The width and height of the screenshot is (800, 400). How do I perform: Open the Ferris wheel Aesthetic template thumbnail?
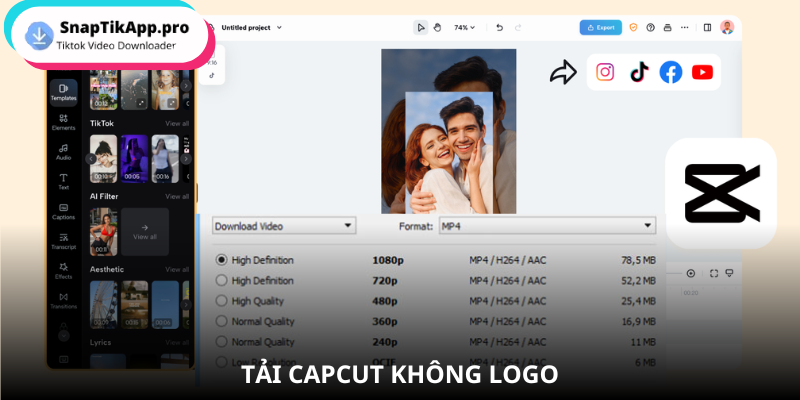[104, 305]
